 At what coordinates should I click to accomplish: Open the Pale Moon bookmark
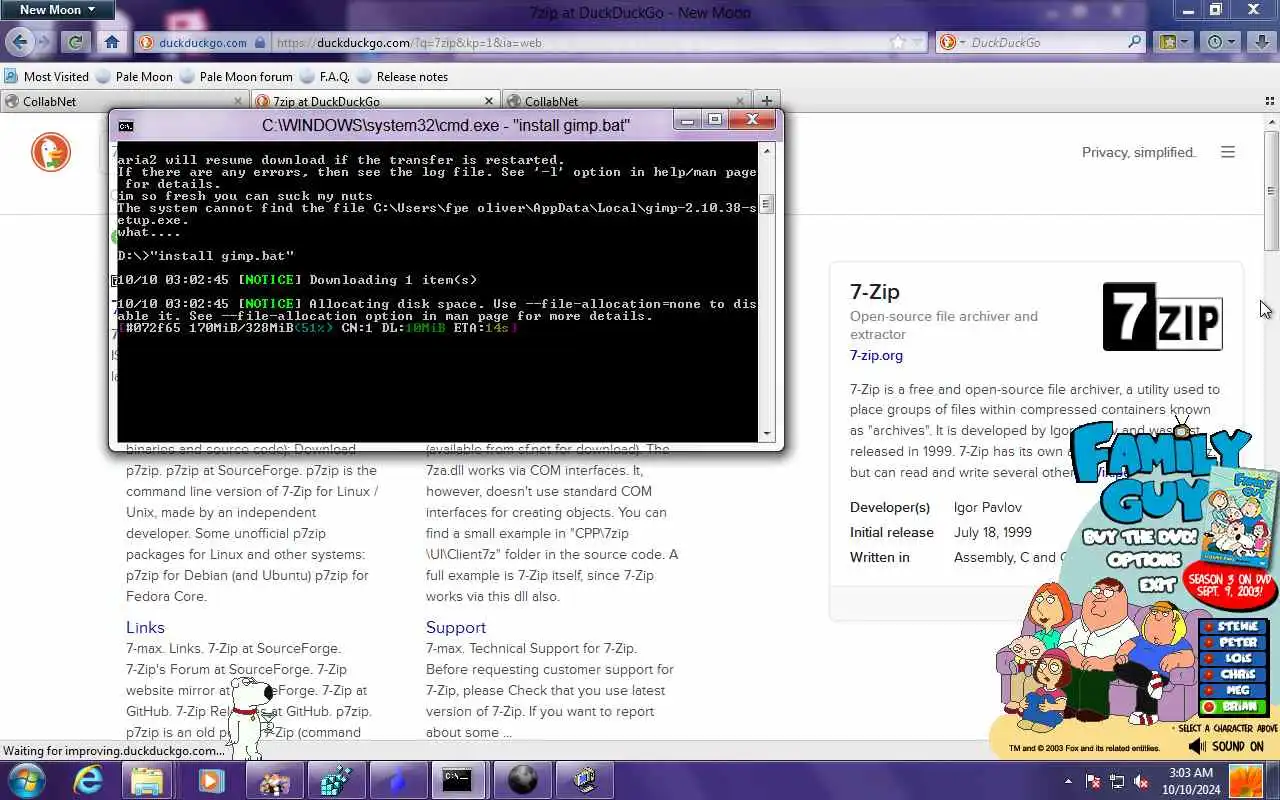coord(134,77)
